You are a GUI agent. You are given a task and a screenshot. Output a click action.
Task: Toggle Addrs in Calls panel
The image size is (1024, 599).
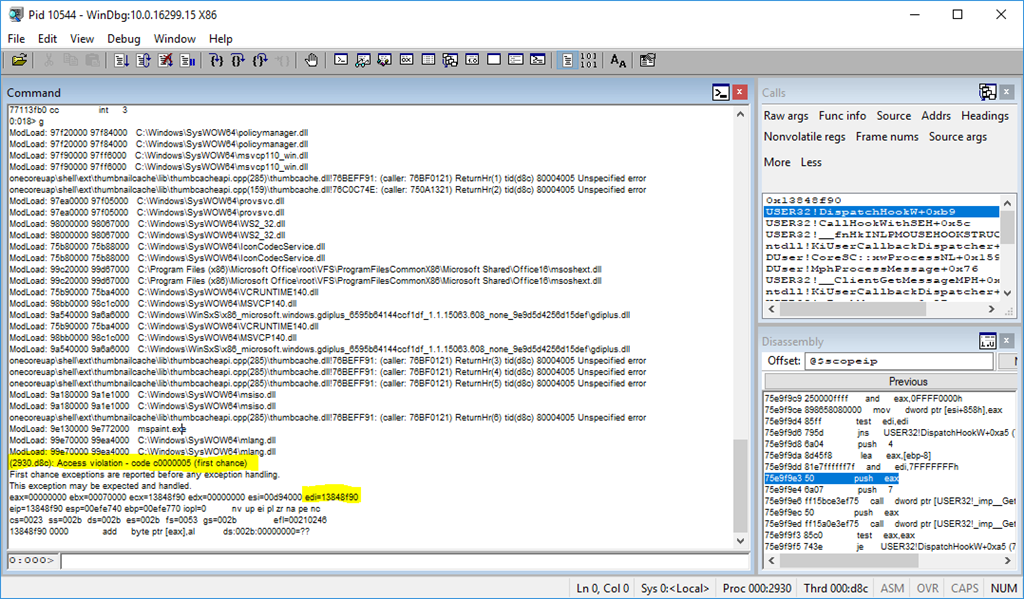point(936,116)
